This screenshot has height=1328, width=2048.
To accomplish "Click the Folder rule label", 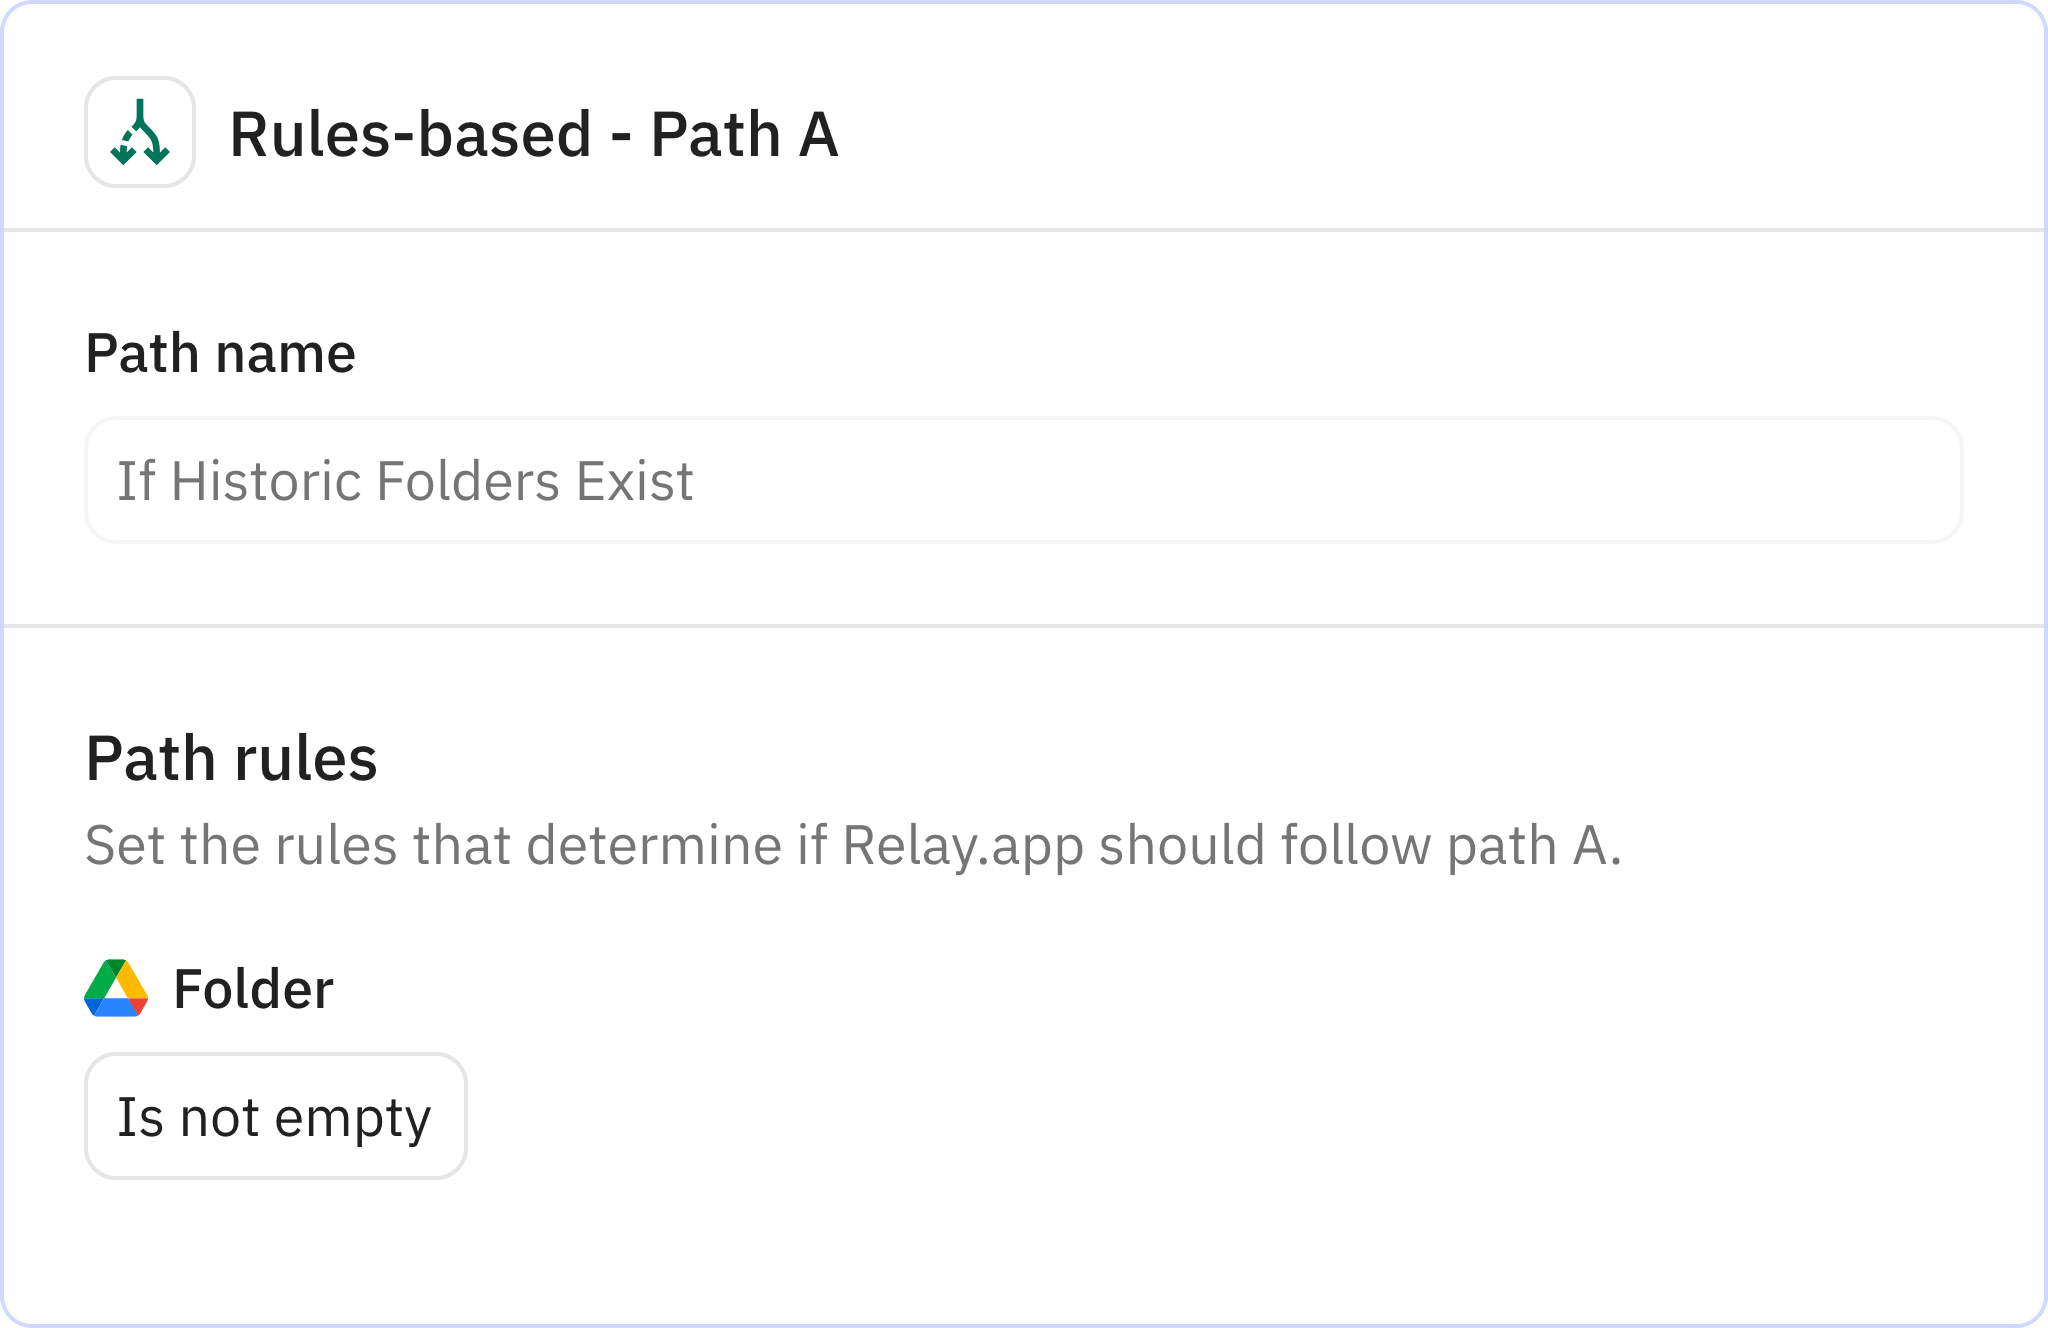I will pyautogui.click(x=253, y=988).
